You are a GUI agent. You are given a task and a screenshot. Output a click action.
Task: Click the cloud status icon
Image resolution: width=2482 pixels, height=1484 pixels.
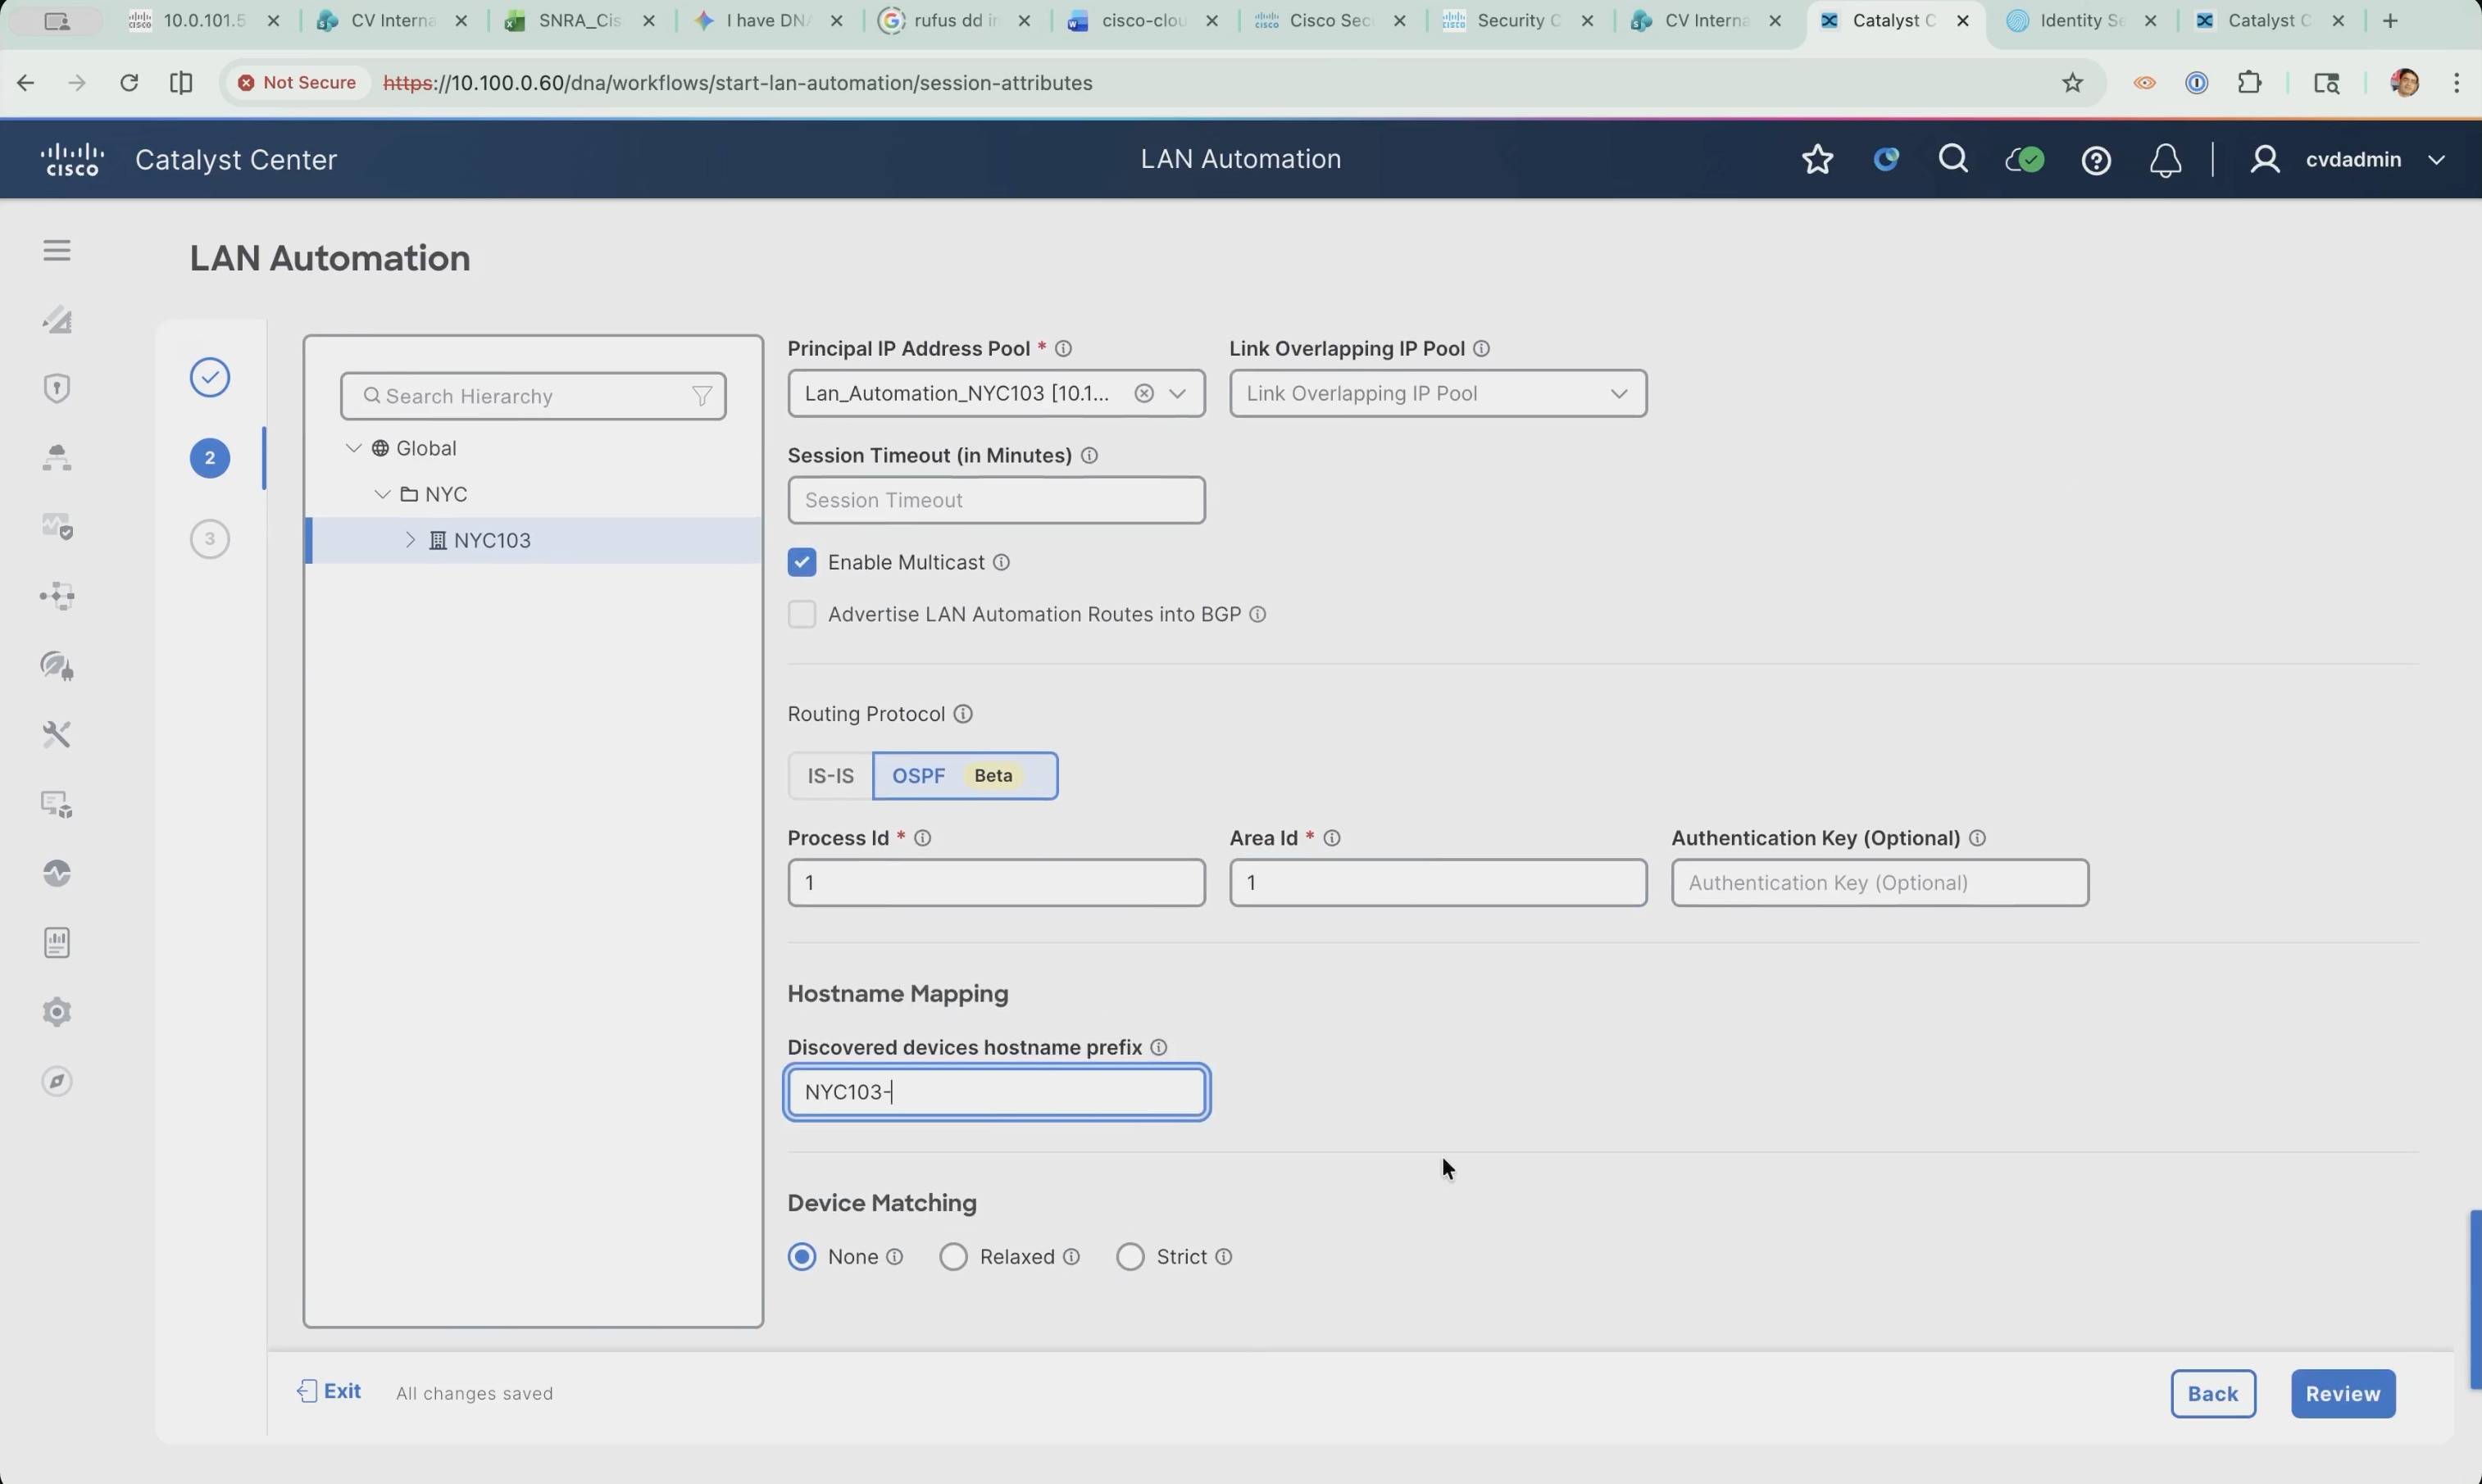point(2024,159)
